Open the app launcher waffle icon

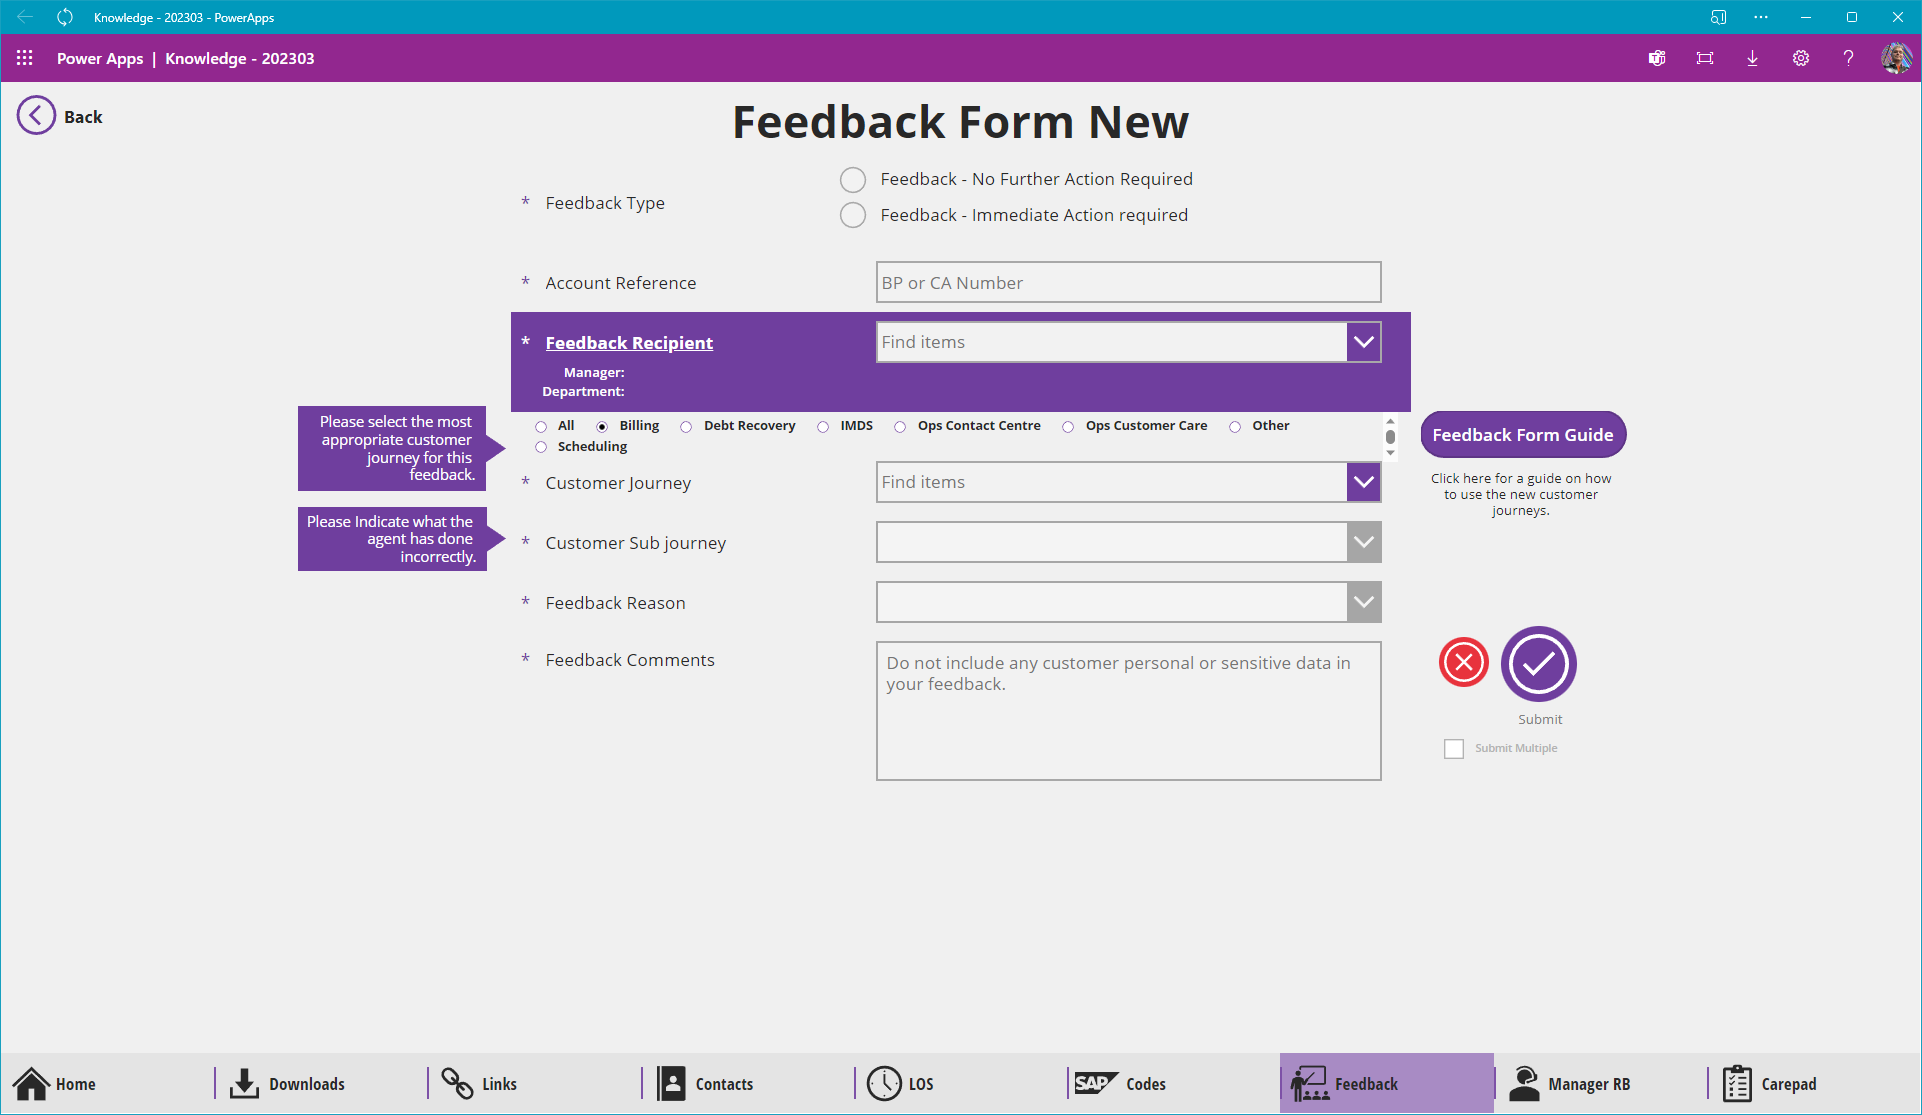[25, 58]
